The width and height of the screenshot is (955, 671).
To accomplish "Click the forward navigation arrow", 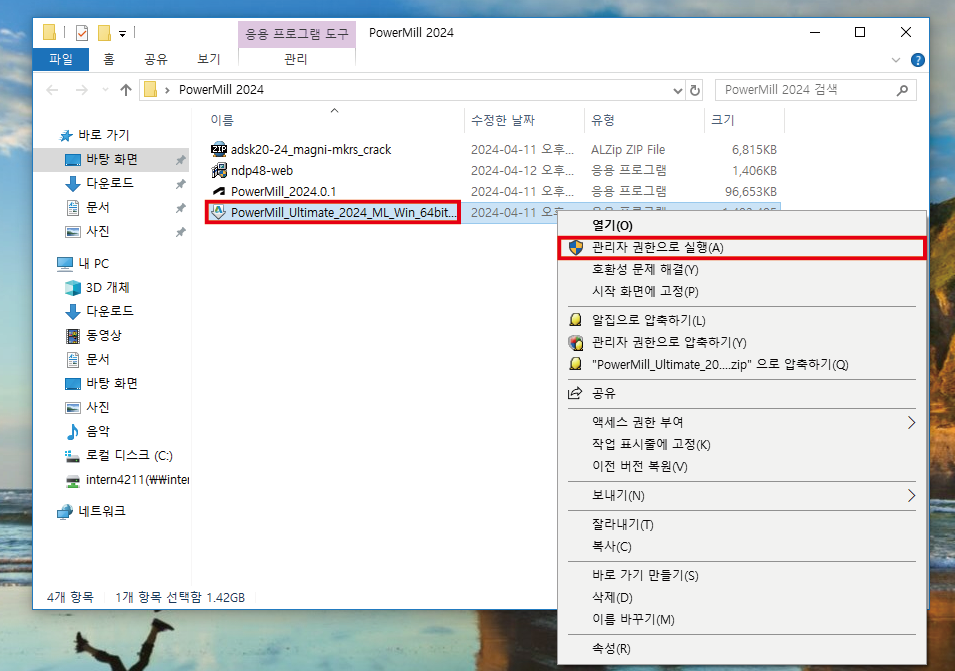I will click(82, 90).
